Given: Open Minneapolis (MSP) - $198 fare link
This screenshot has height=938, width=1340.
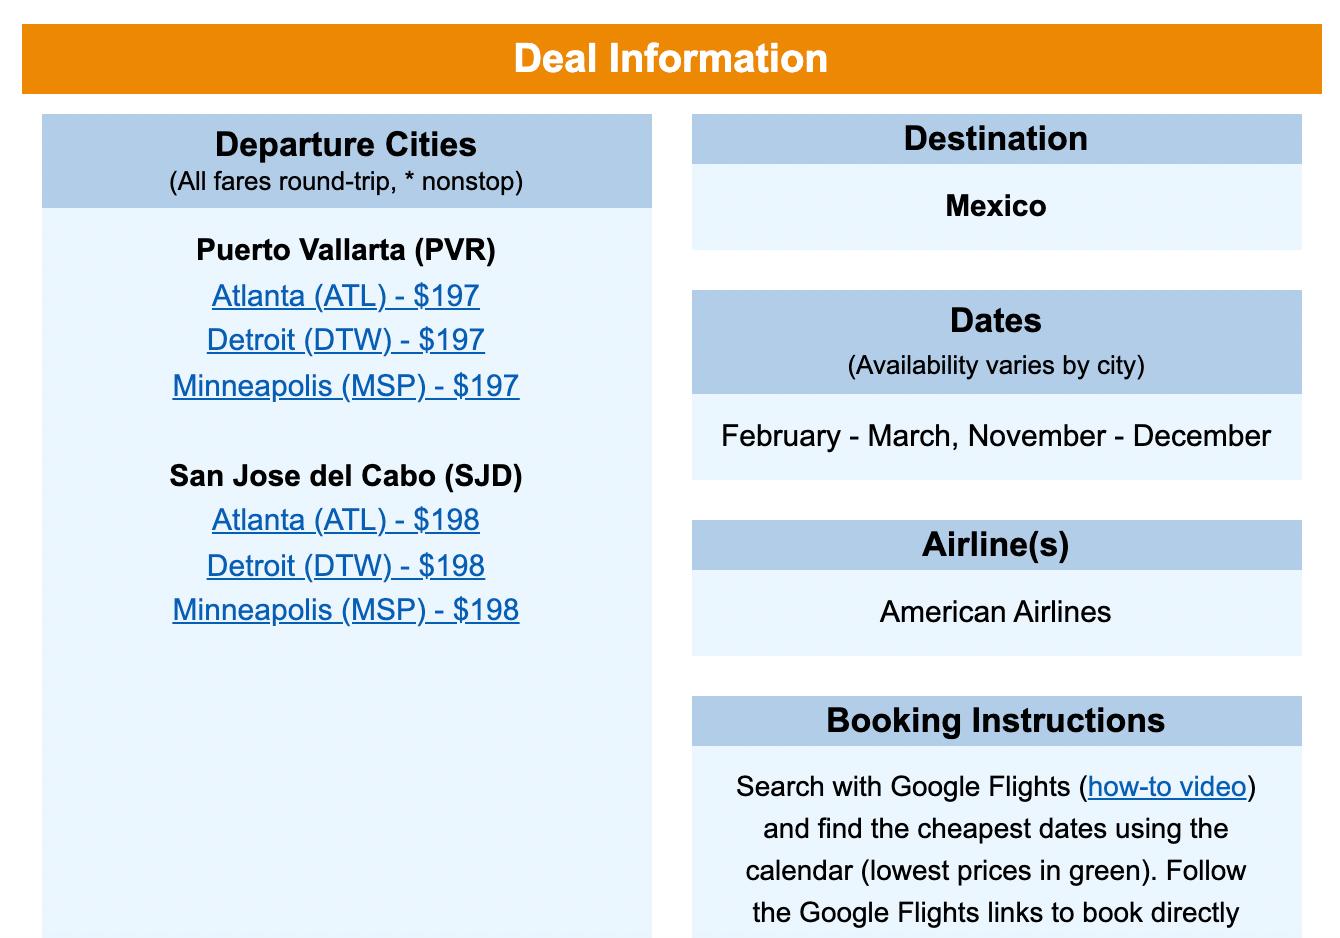Looking at the screenshot, I should (x=346, y=610).
